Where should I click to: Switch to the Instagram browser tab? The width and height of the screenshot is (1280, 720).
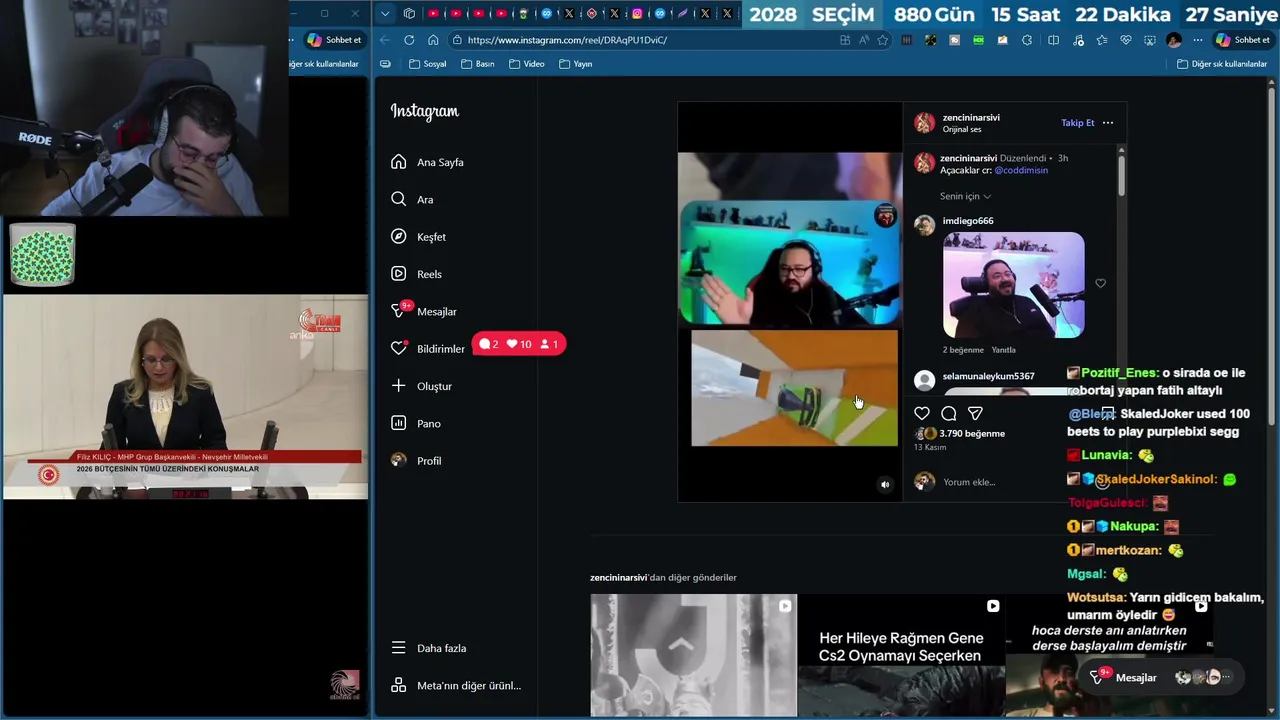(637, 13)
